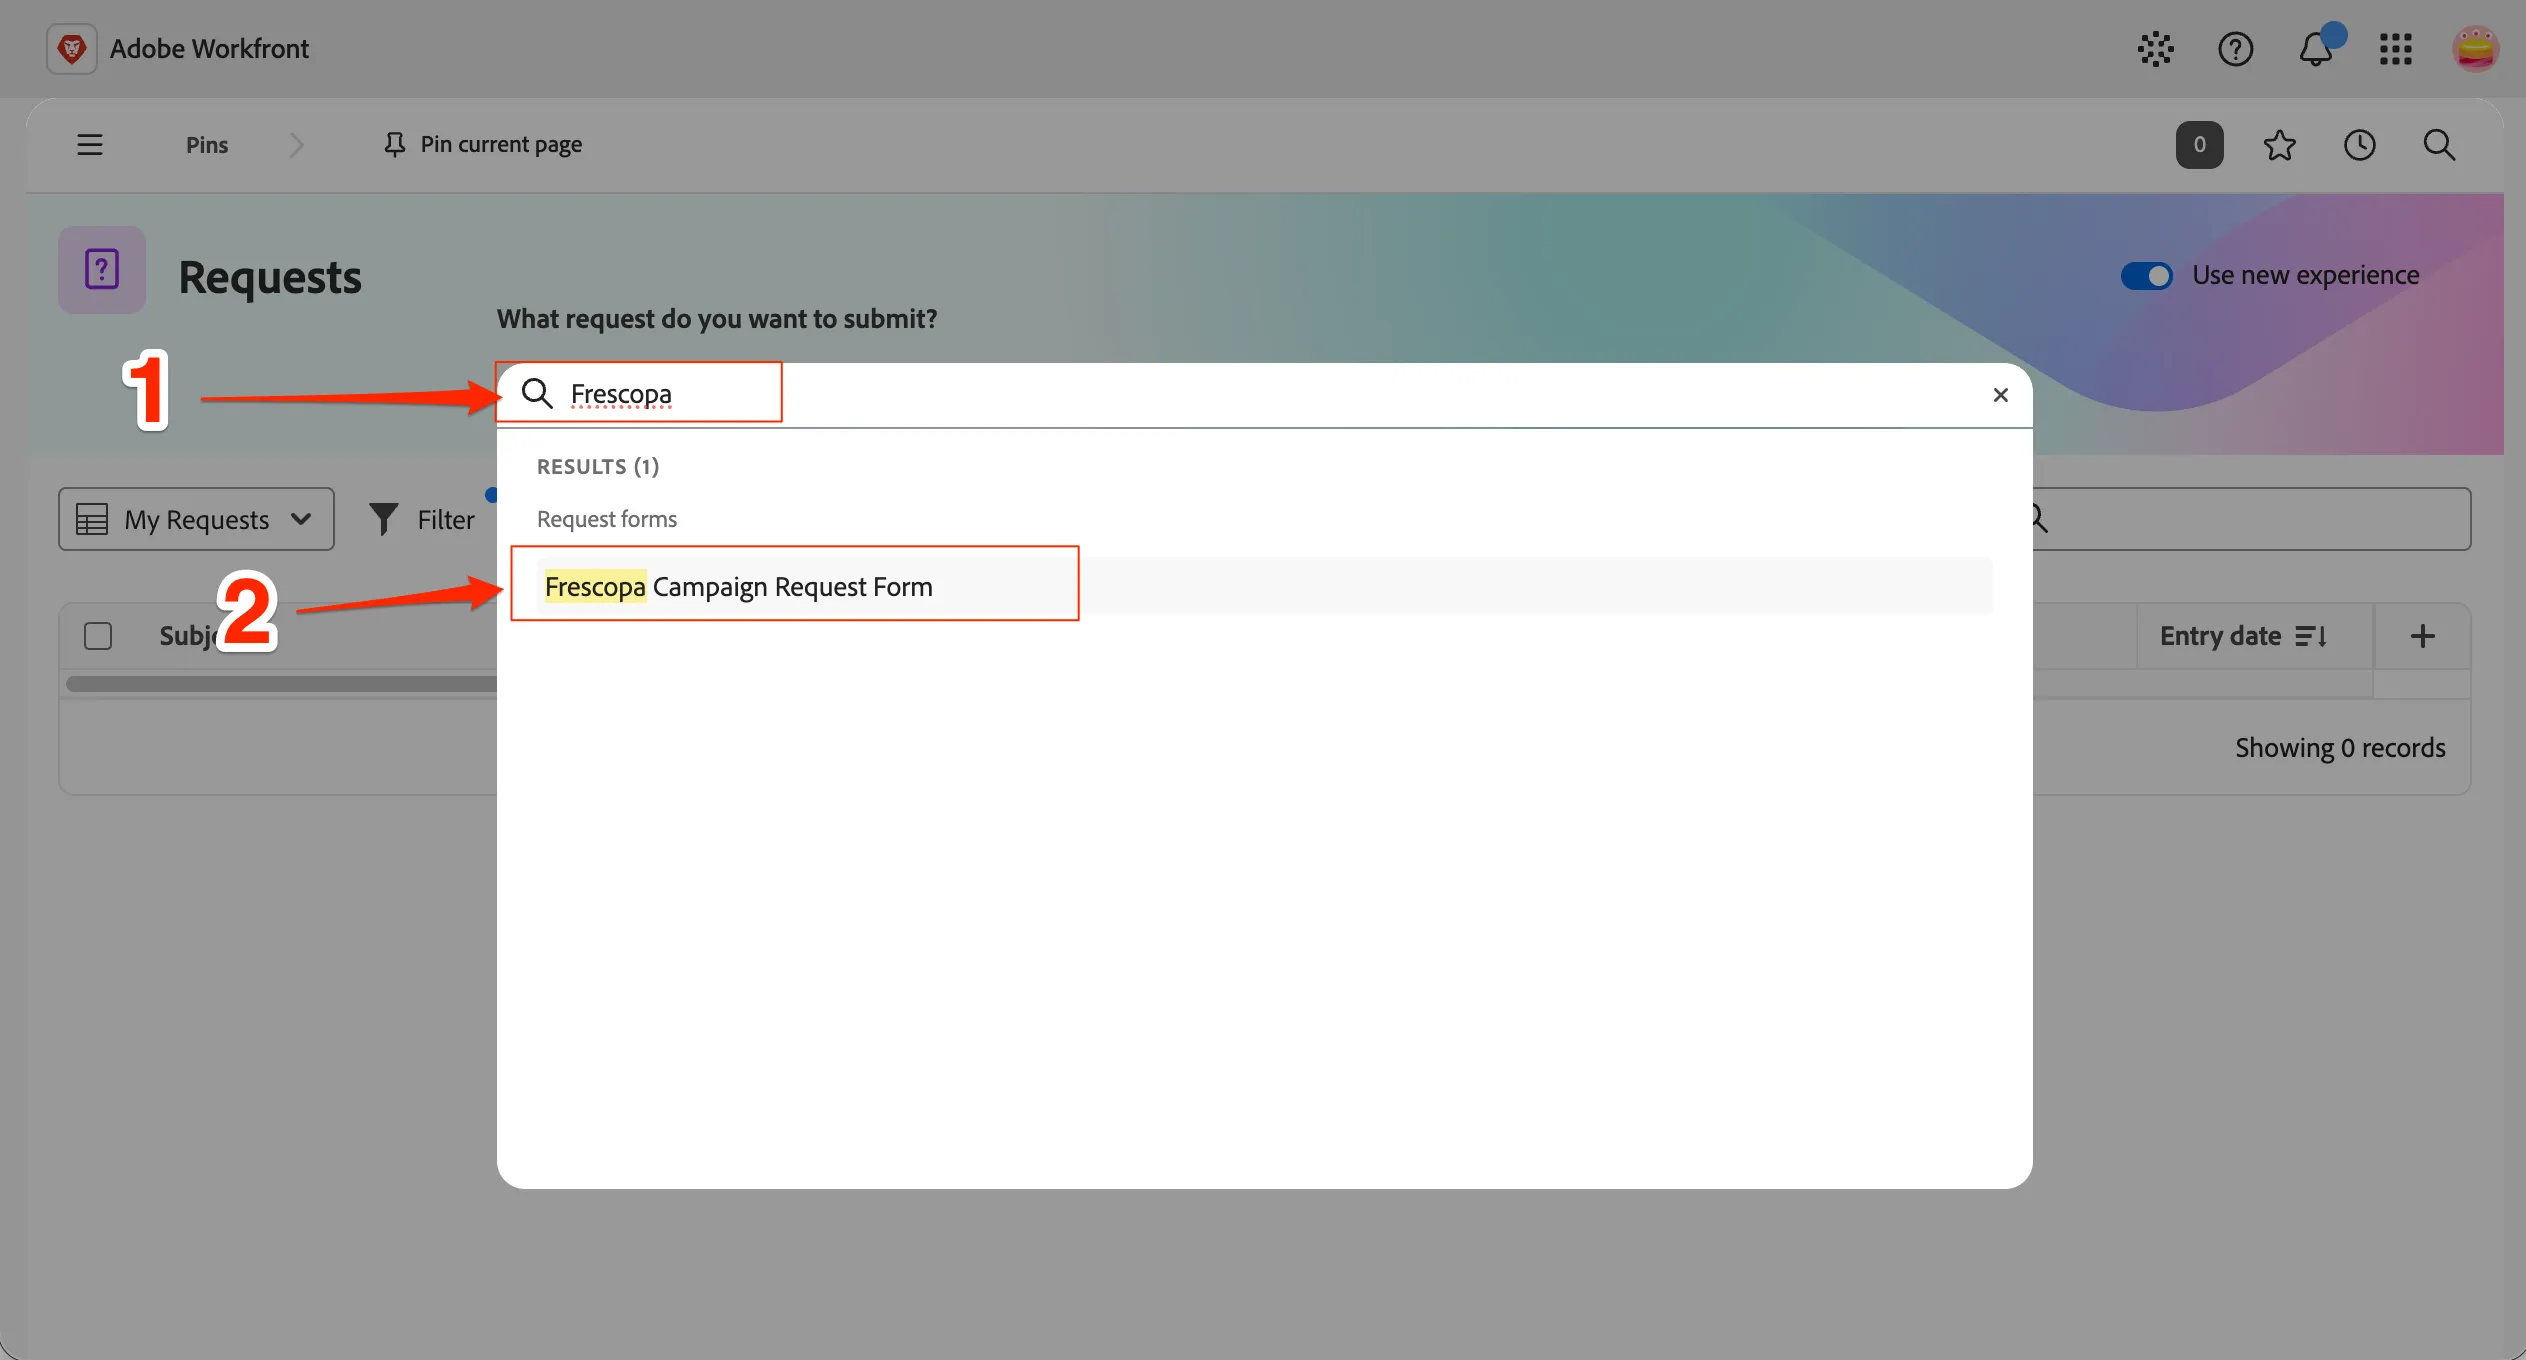Open the global search magnifier

pos(2440,145)
